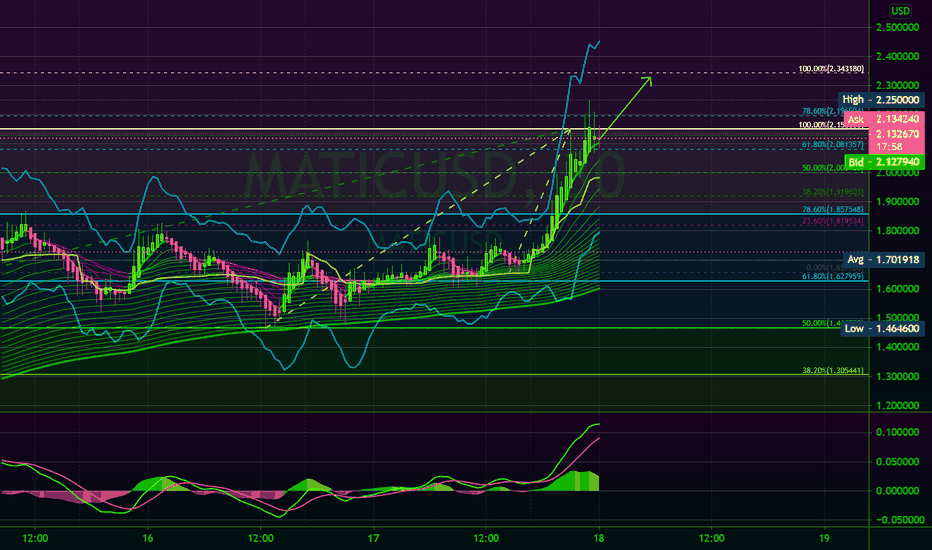Click the 2.400000 price axis tick

(898, 56)
